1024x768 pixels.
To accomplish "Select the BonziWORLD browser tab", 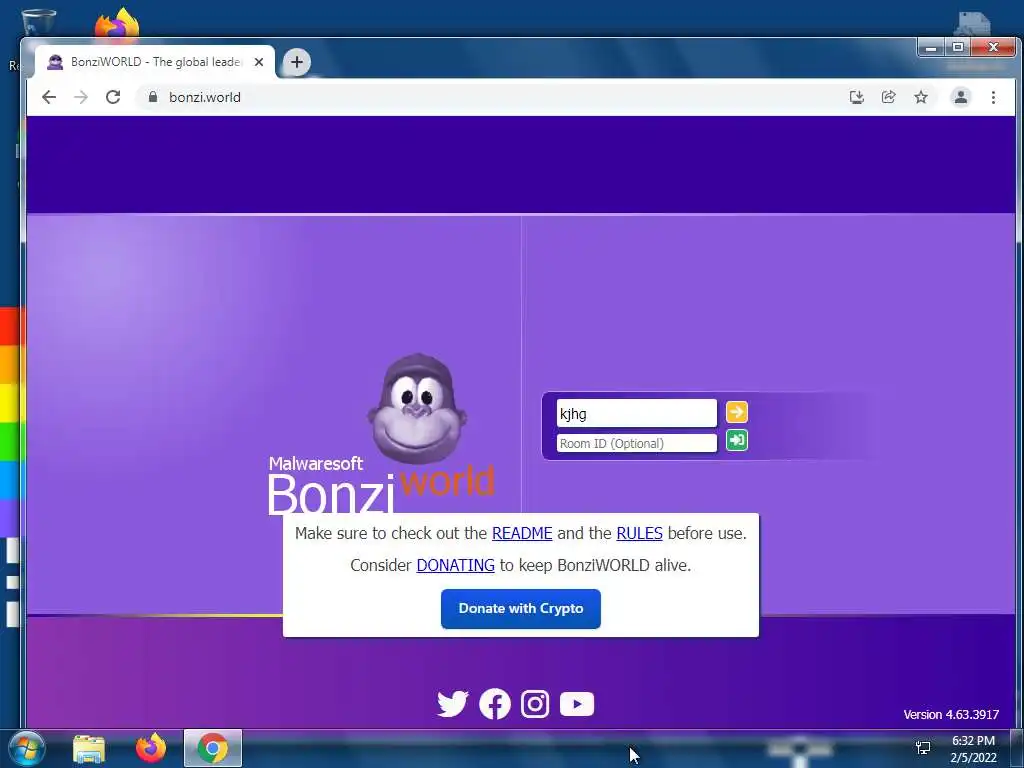I will click(x=155, y=62).
